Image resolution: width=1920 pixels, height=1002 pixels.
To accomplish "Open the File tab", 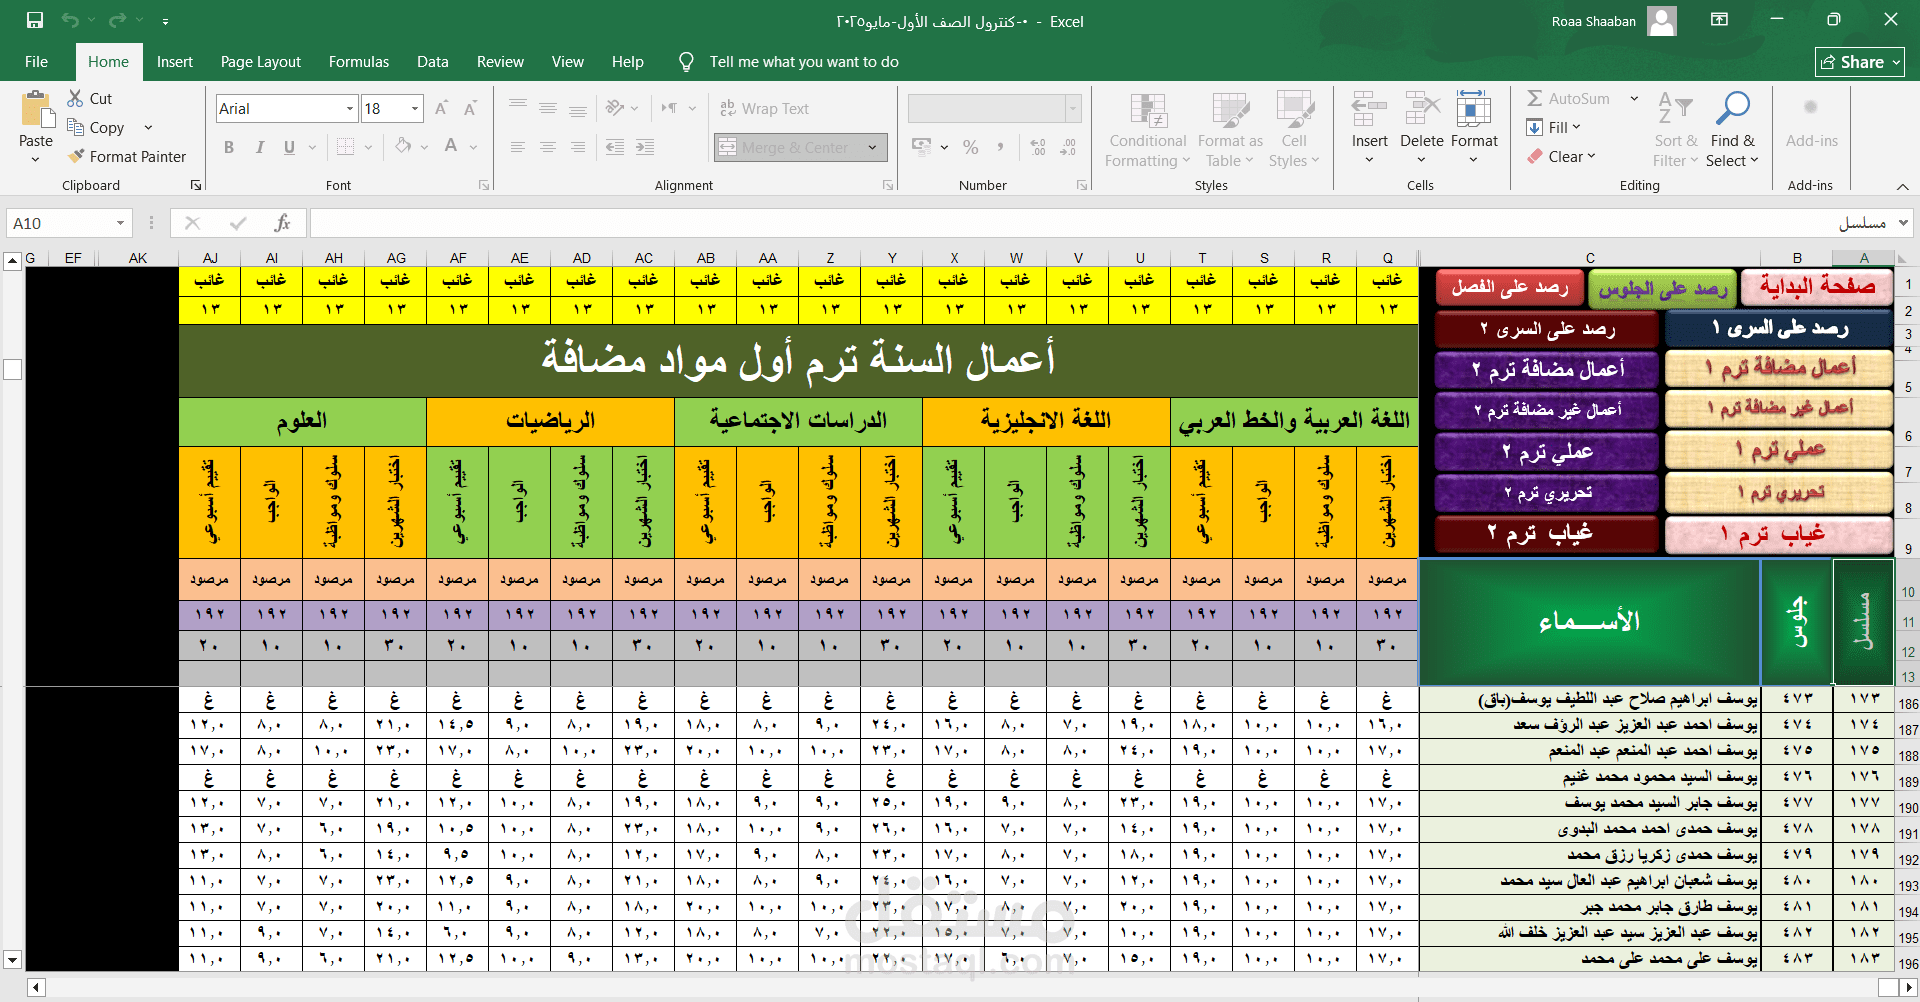I will coord(36,61).
